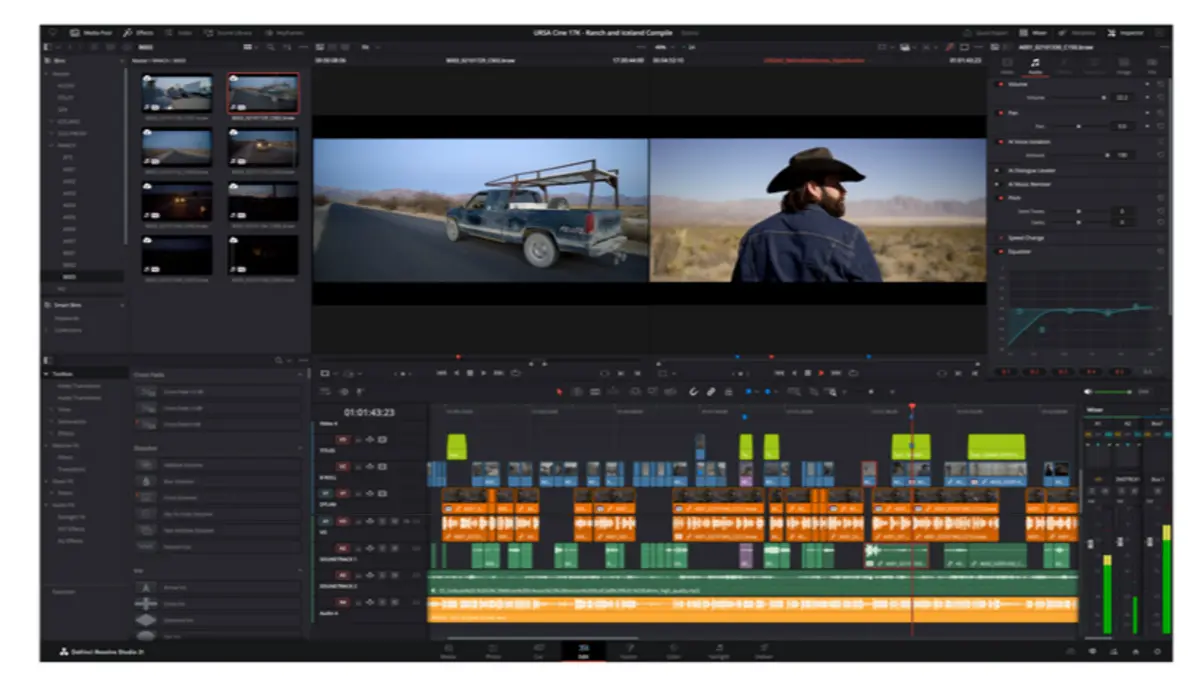The height and width of the screenshot is (677, 1200).
Task: Open the Fusion page
Action: [629, 650]
